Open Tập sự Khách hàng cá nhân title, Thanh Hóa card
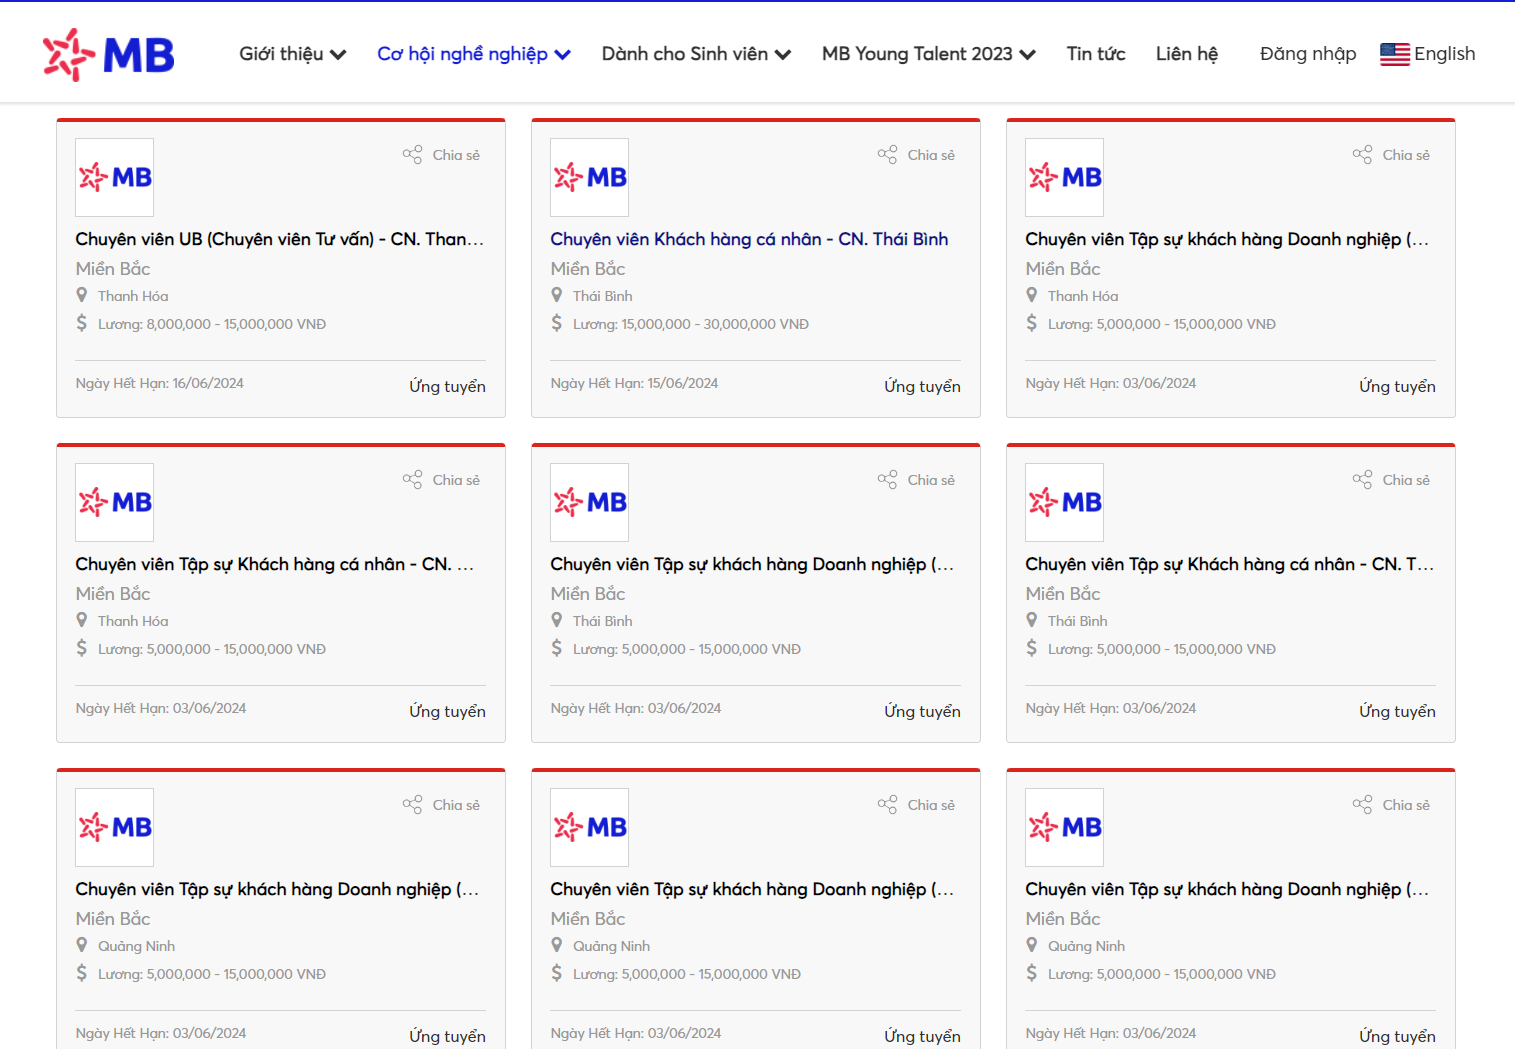The height and width of the screenshot is (1049, 1515). point(275,564)
